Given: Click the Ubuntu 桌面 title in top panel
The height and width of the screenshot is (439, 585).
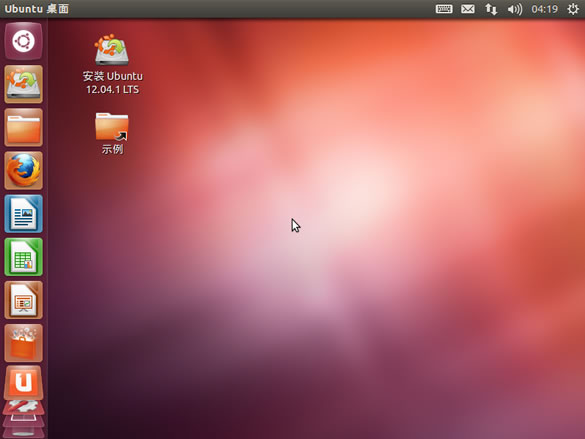Looking at the screenshot, I should coord(37,9).
